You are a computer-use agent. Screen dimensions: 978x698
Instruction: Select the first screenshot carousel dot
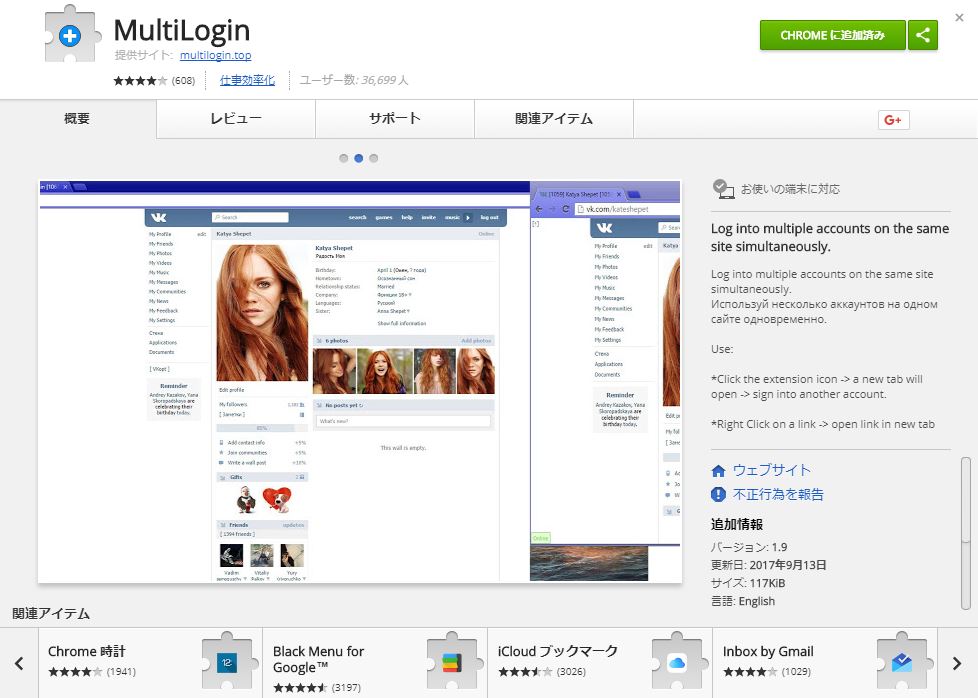coord(344,158)
